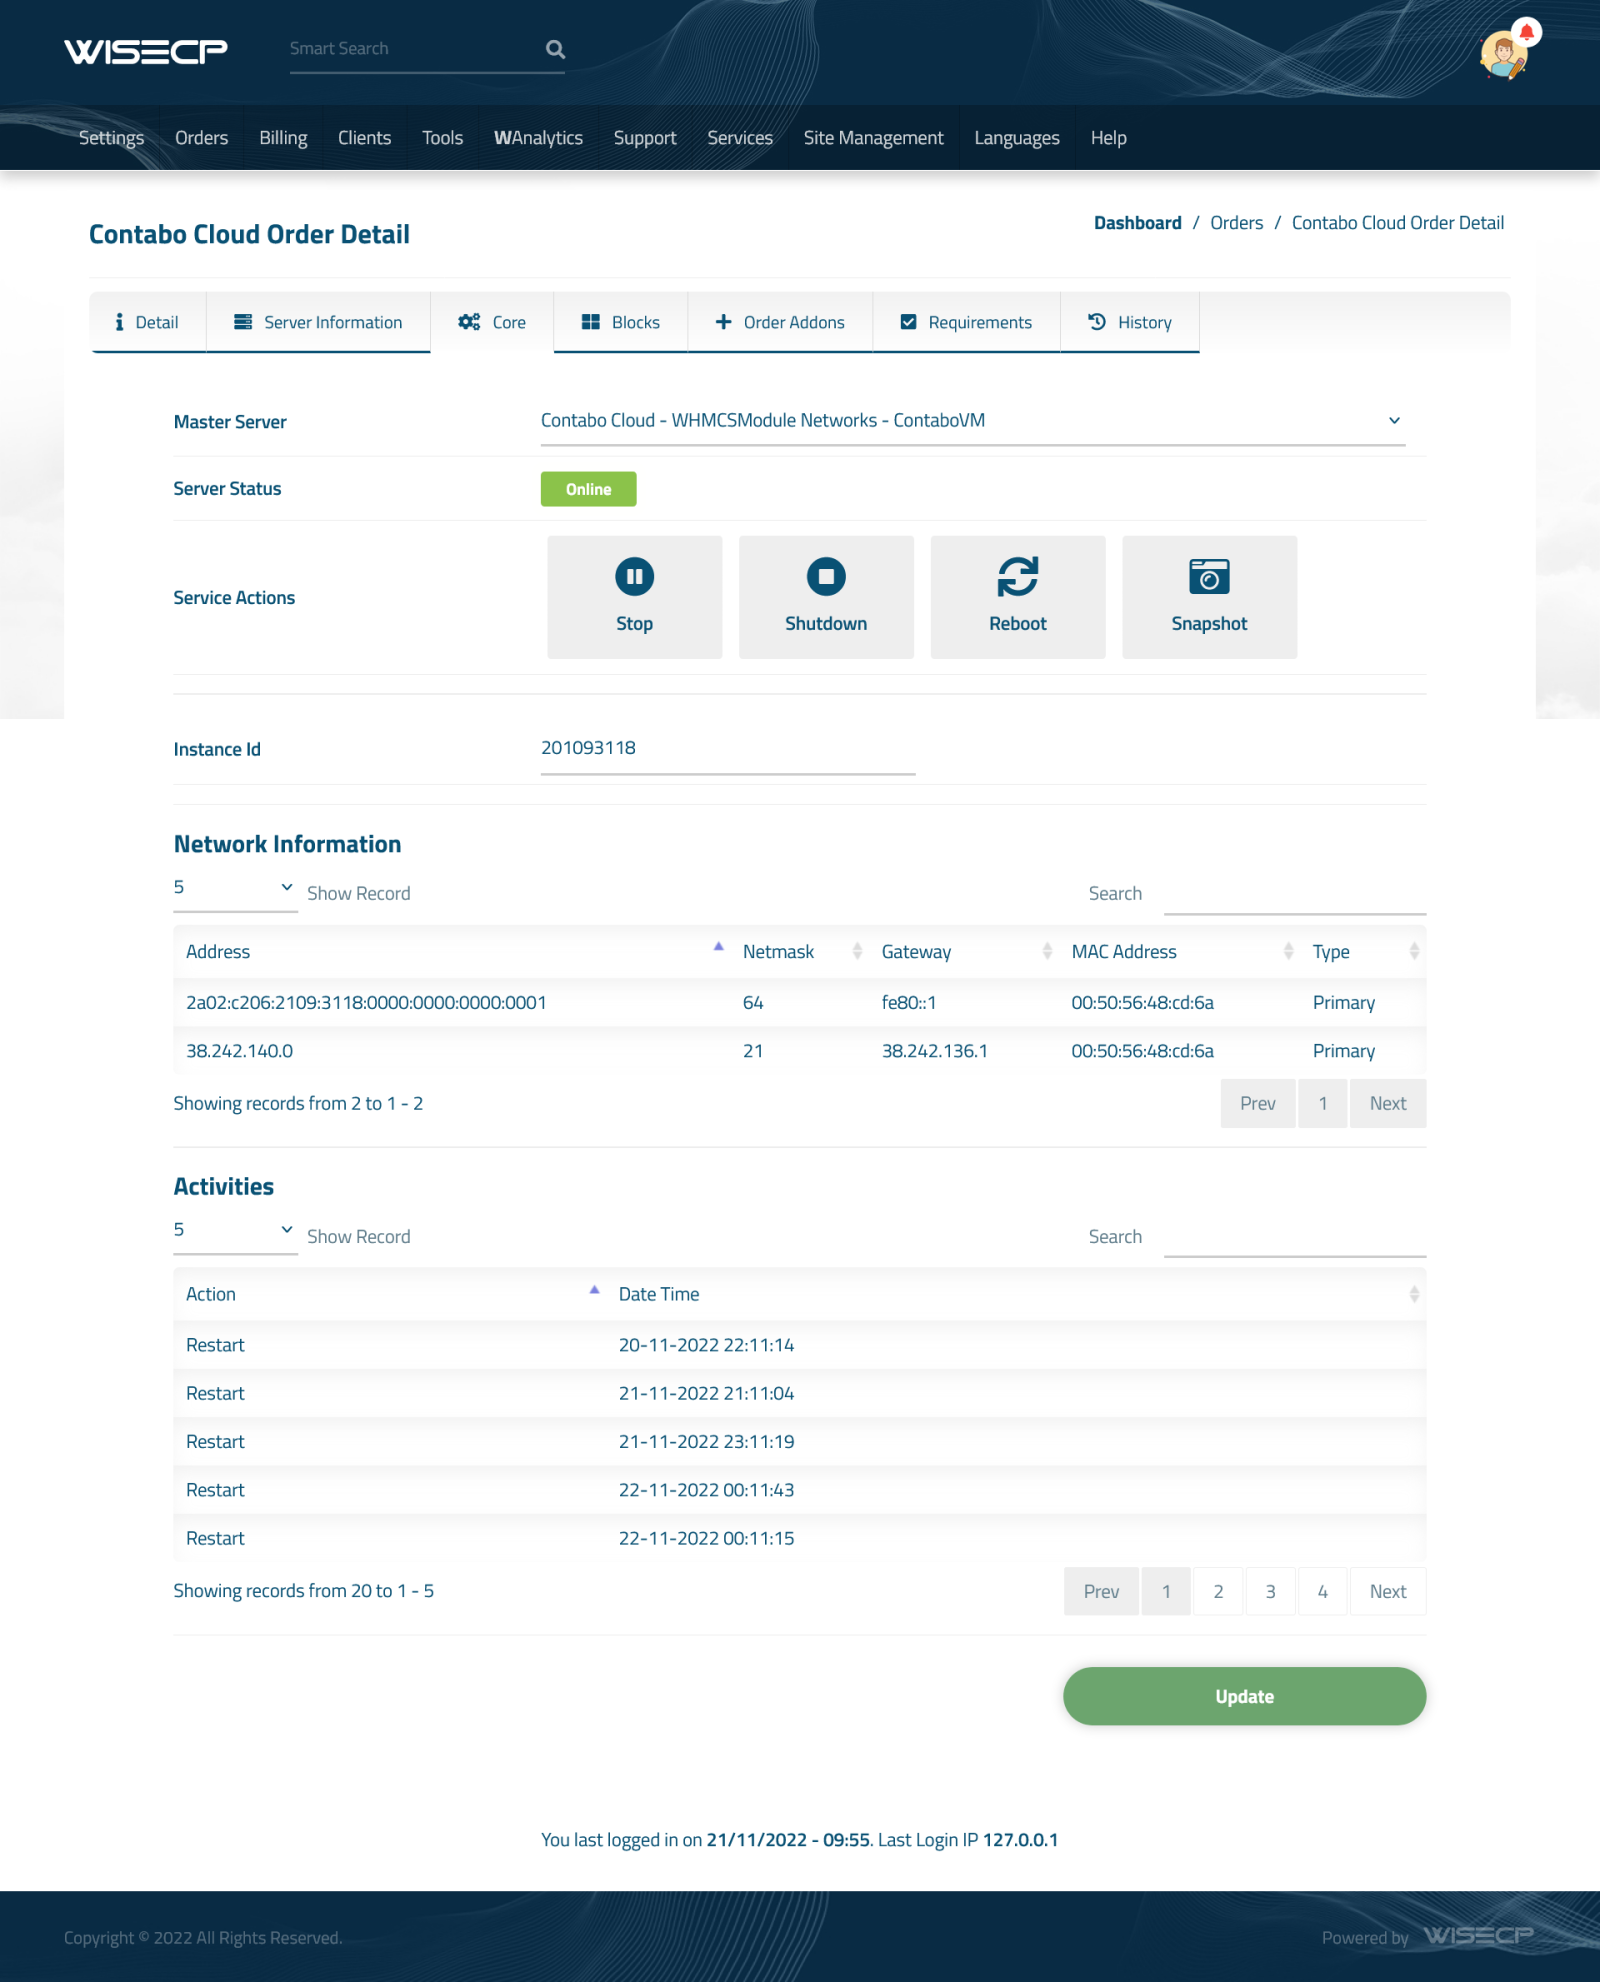Screen dimensions: 1600x1982
Task: Click the Online server status badge
Action: 589,489
